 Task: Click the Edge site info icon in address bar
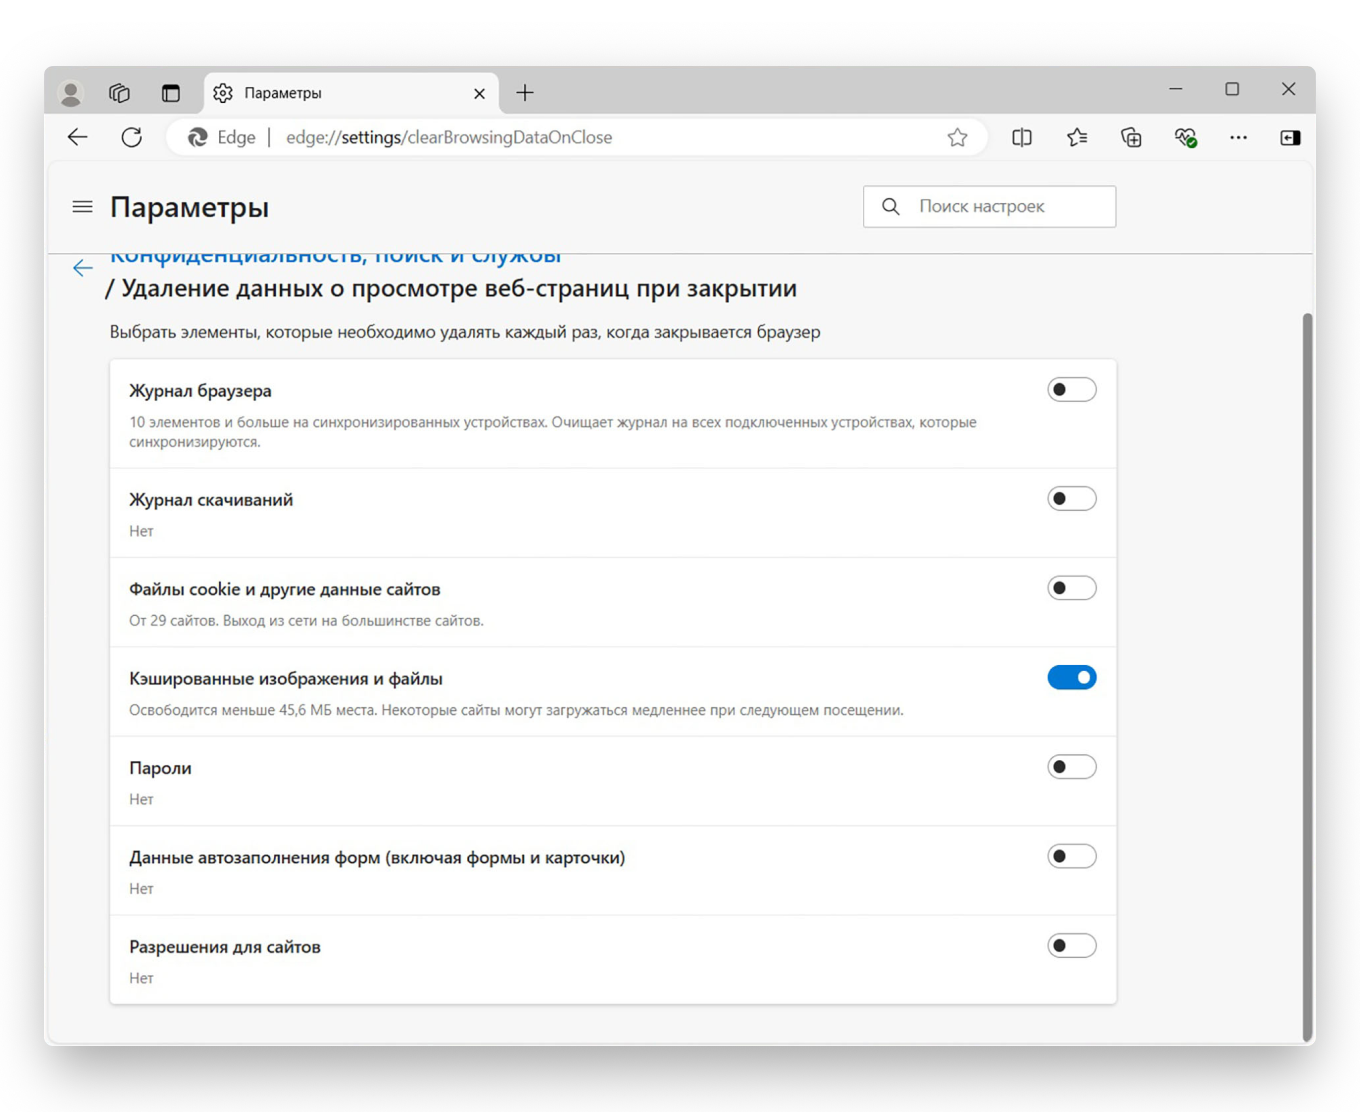click(197, 137)
